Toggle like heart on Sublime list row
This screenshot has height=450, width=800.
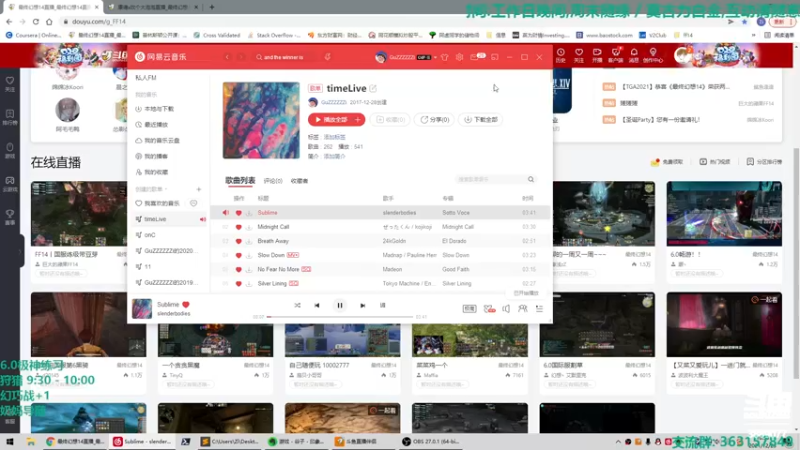238,213
